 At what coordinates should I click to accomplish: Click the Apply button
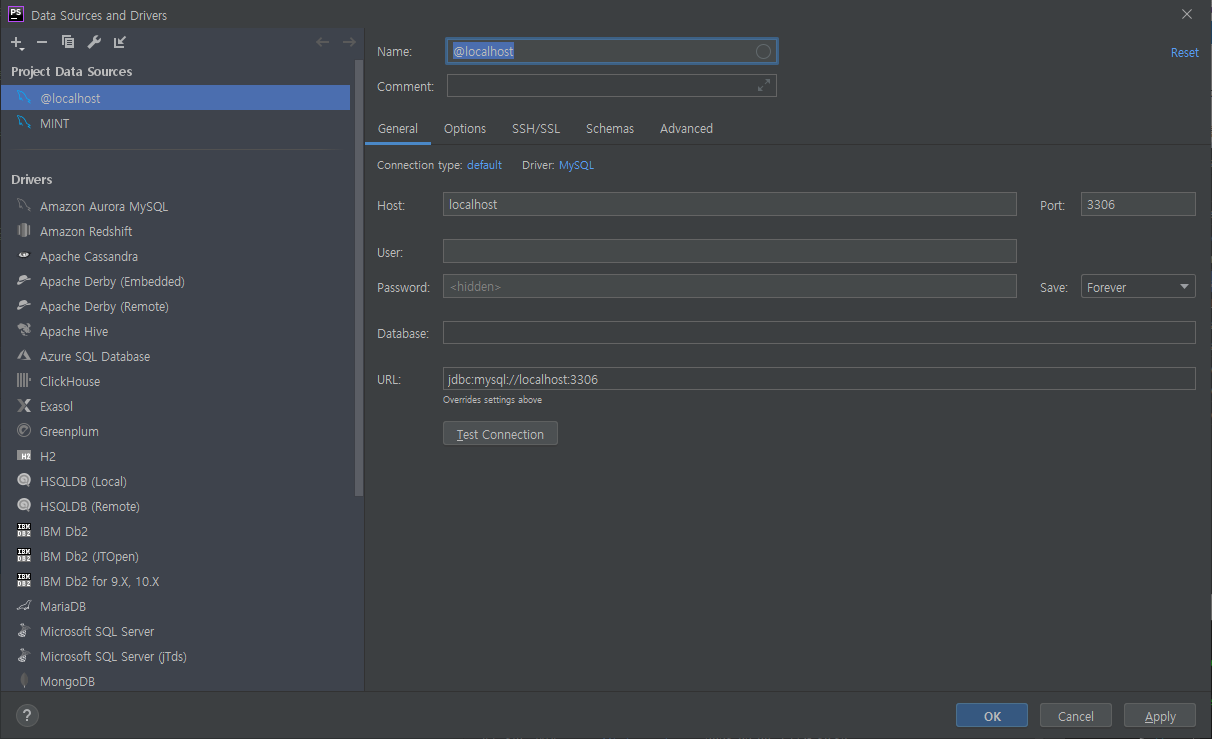pyautogui.click(x=1160, y=716)
